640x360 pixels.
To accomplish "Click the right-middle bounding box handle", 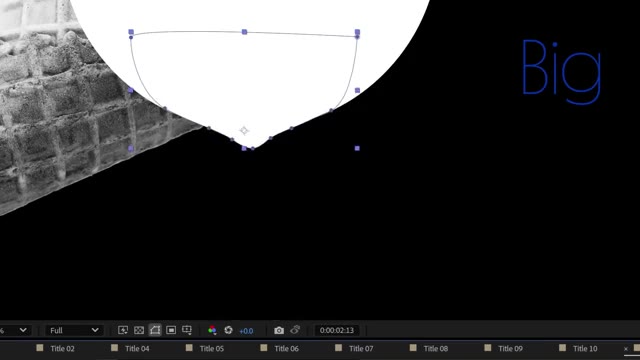I will [358, 90].
